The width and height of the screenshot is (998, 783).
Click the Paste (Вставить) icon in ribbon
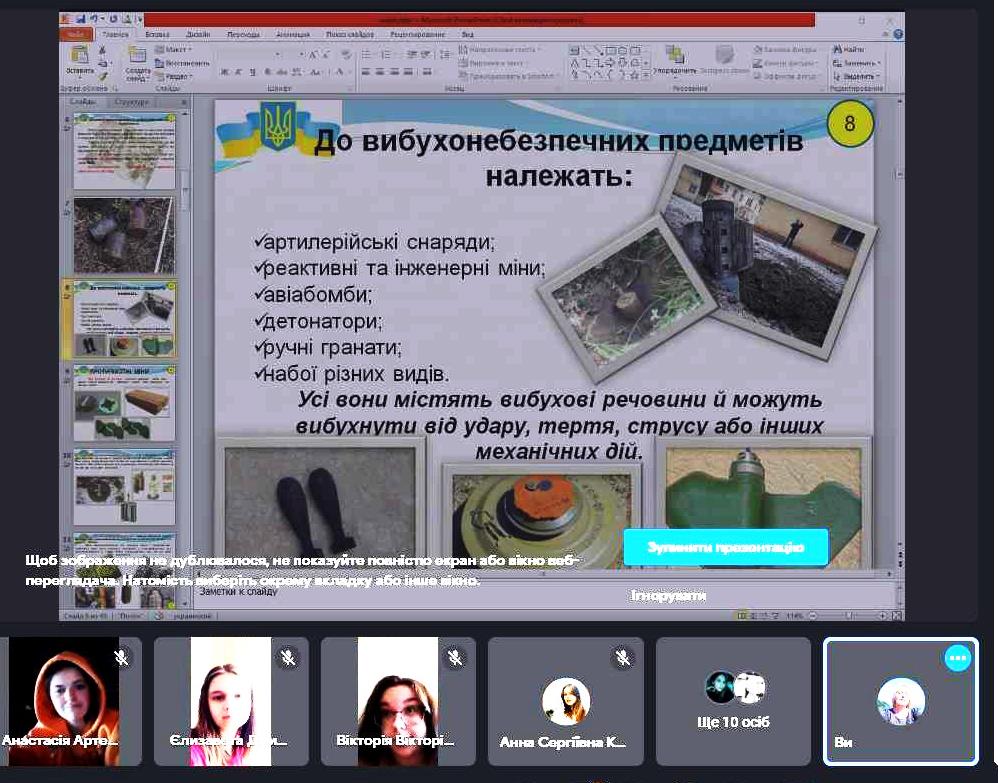click(x=79, y=58)
